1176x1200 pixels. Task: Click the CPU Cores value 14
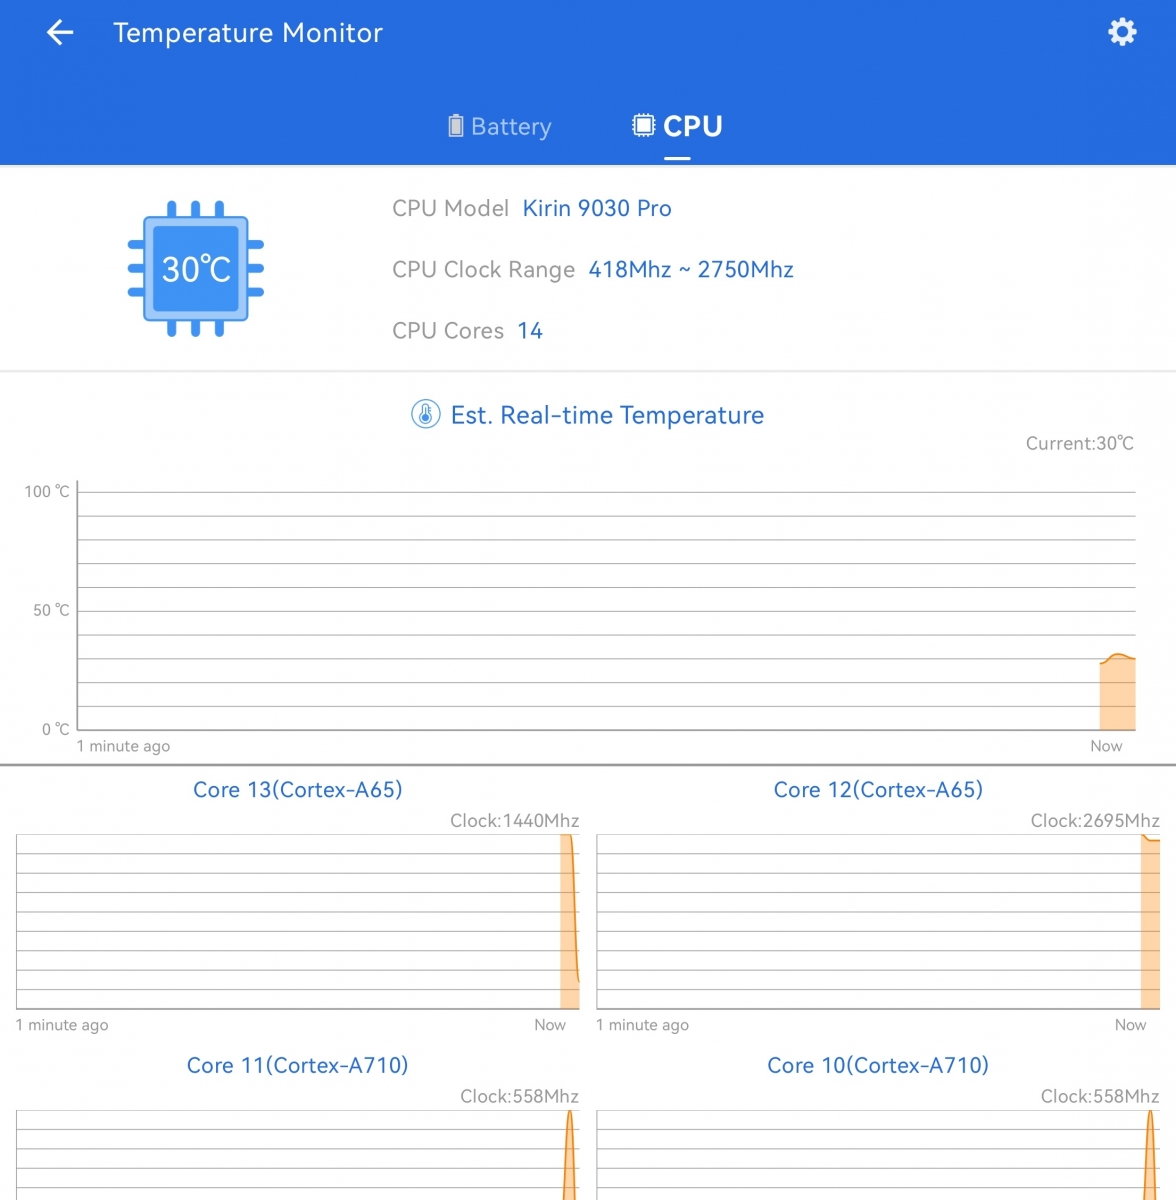tap(530, 331)
